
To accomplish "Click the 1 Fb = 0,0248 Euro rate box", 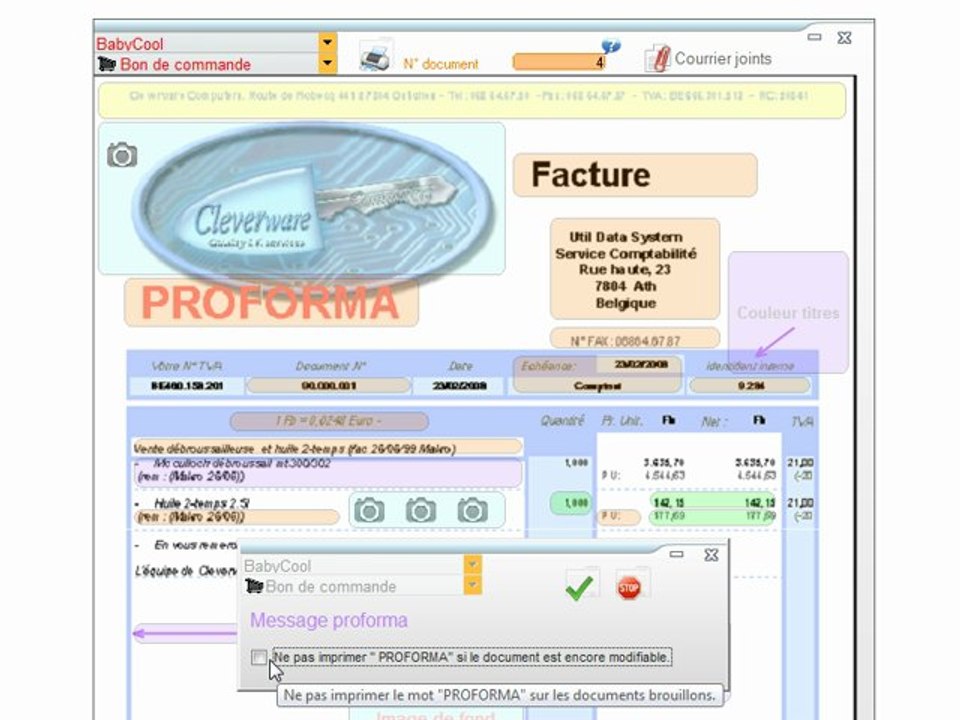I will coord(329,421).
